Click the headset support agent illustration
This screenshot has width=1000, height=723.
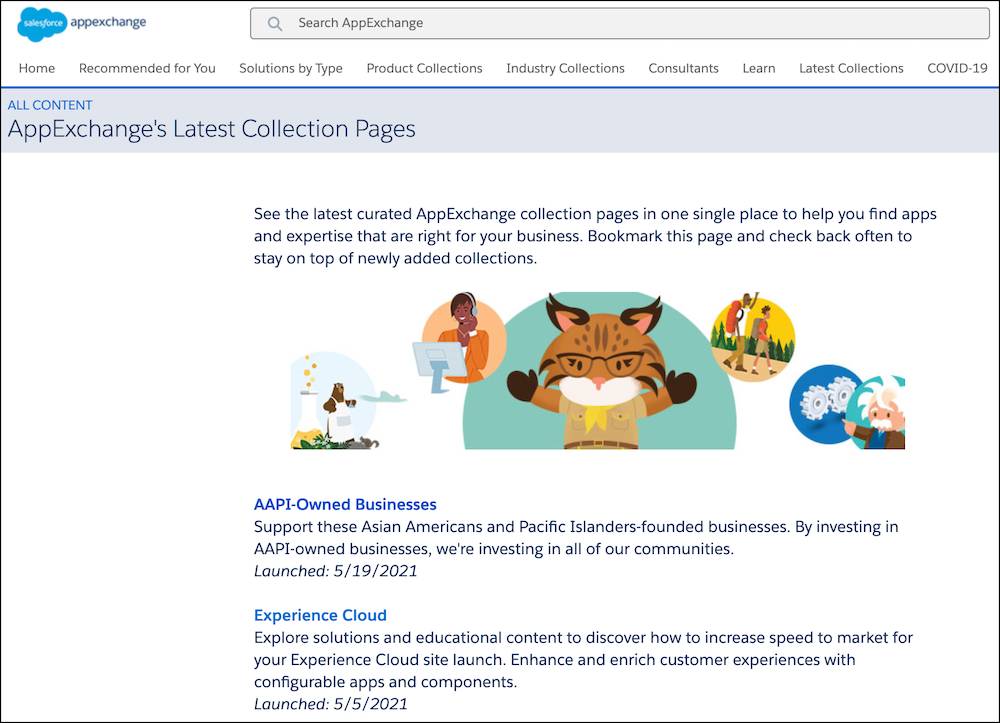pos(460,341)
